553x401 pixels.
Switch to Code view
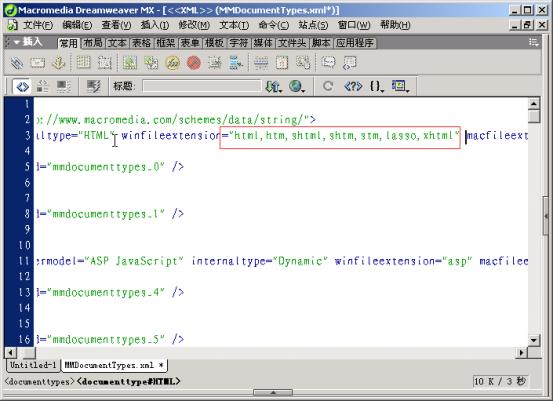coord(23,86)
